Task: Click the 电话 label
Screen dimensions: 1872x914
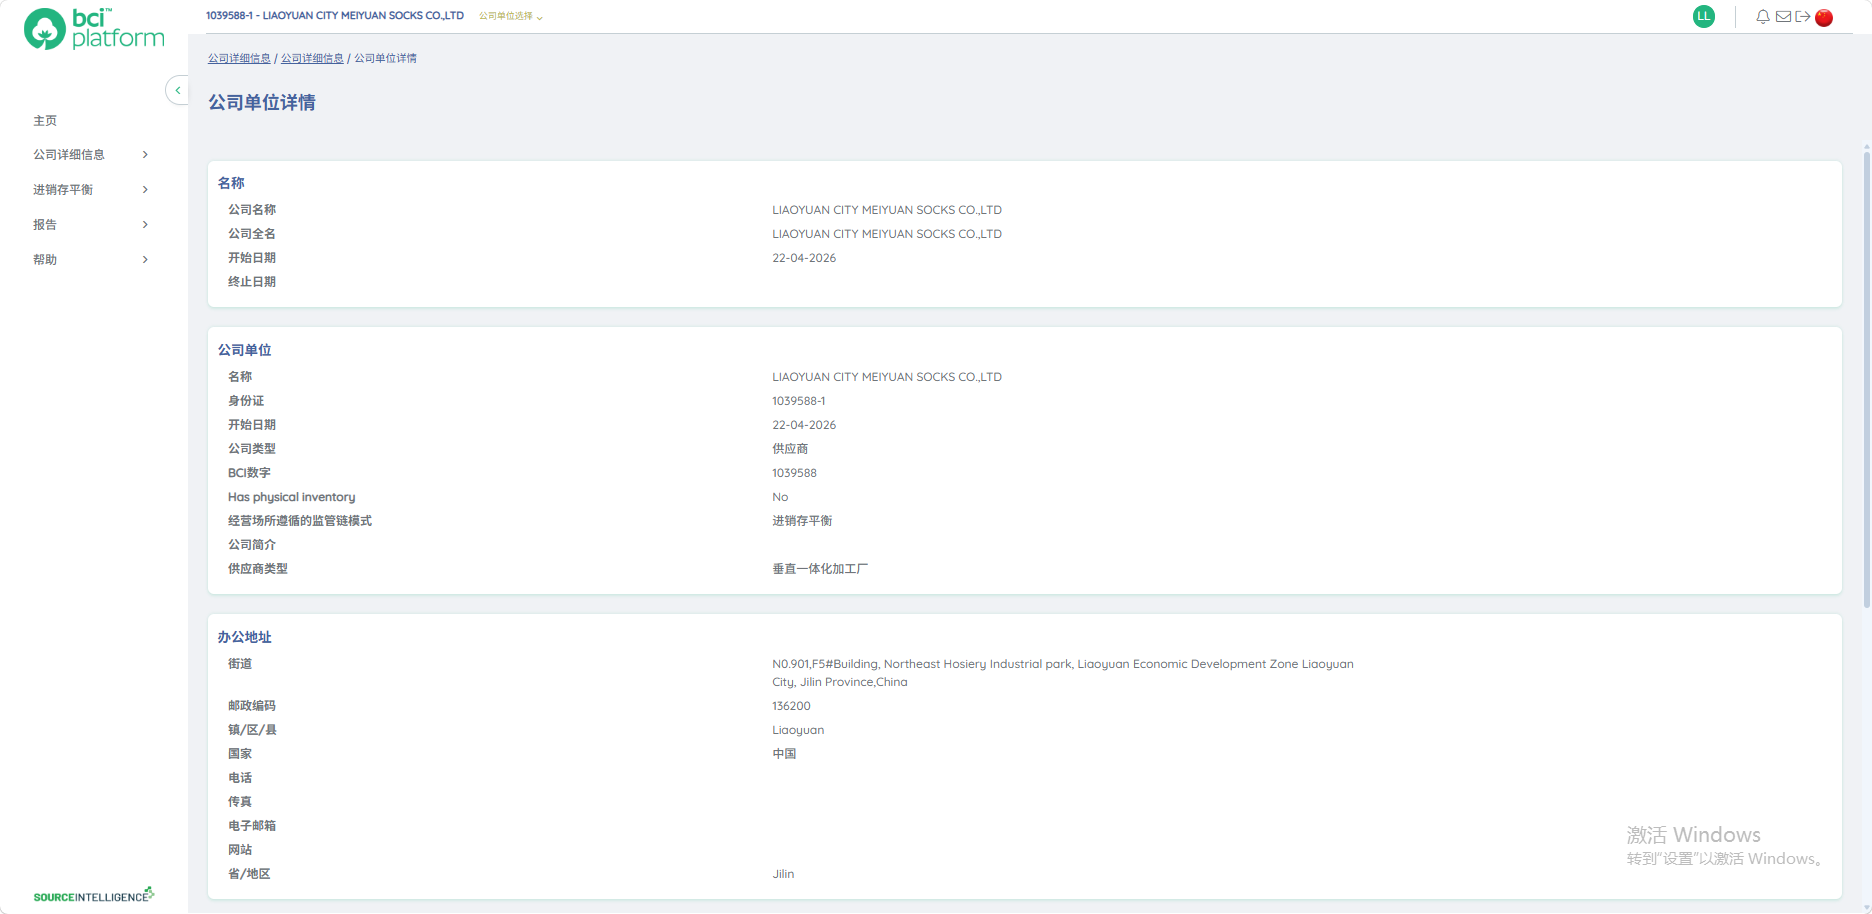Action: coord(240,778)
